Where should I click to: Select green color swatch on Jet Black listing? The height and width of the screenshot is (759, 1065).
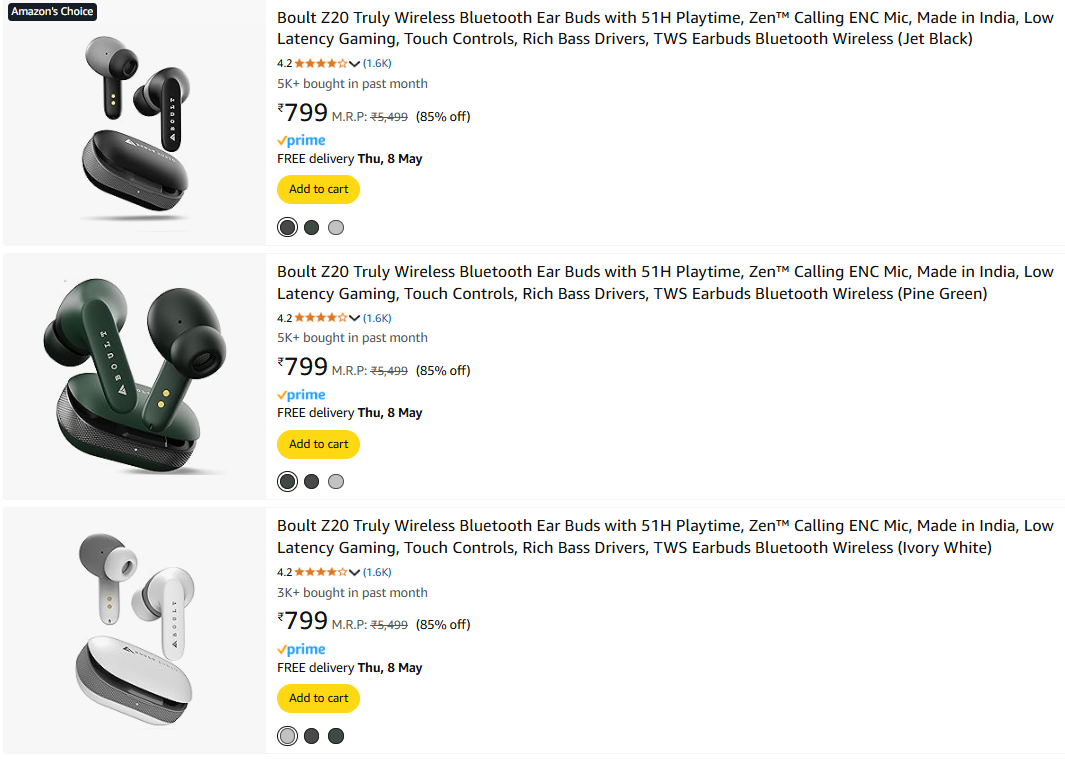tap(312, 228)
